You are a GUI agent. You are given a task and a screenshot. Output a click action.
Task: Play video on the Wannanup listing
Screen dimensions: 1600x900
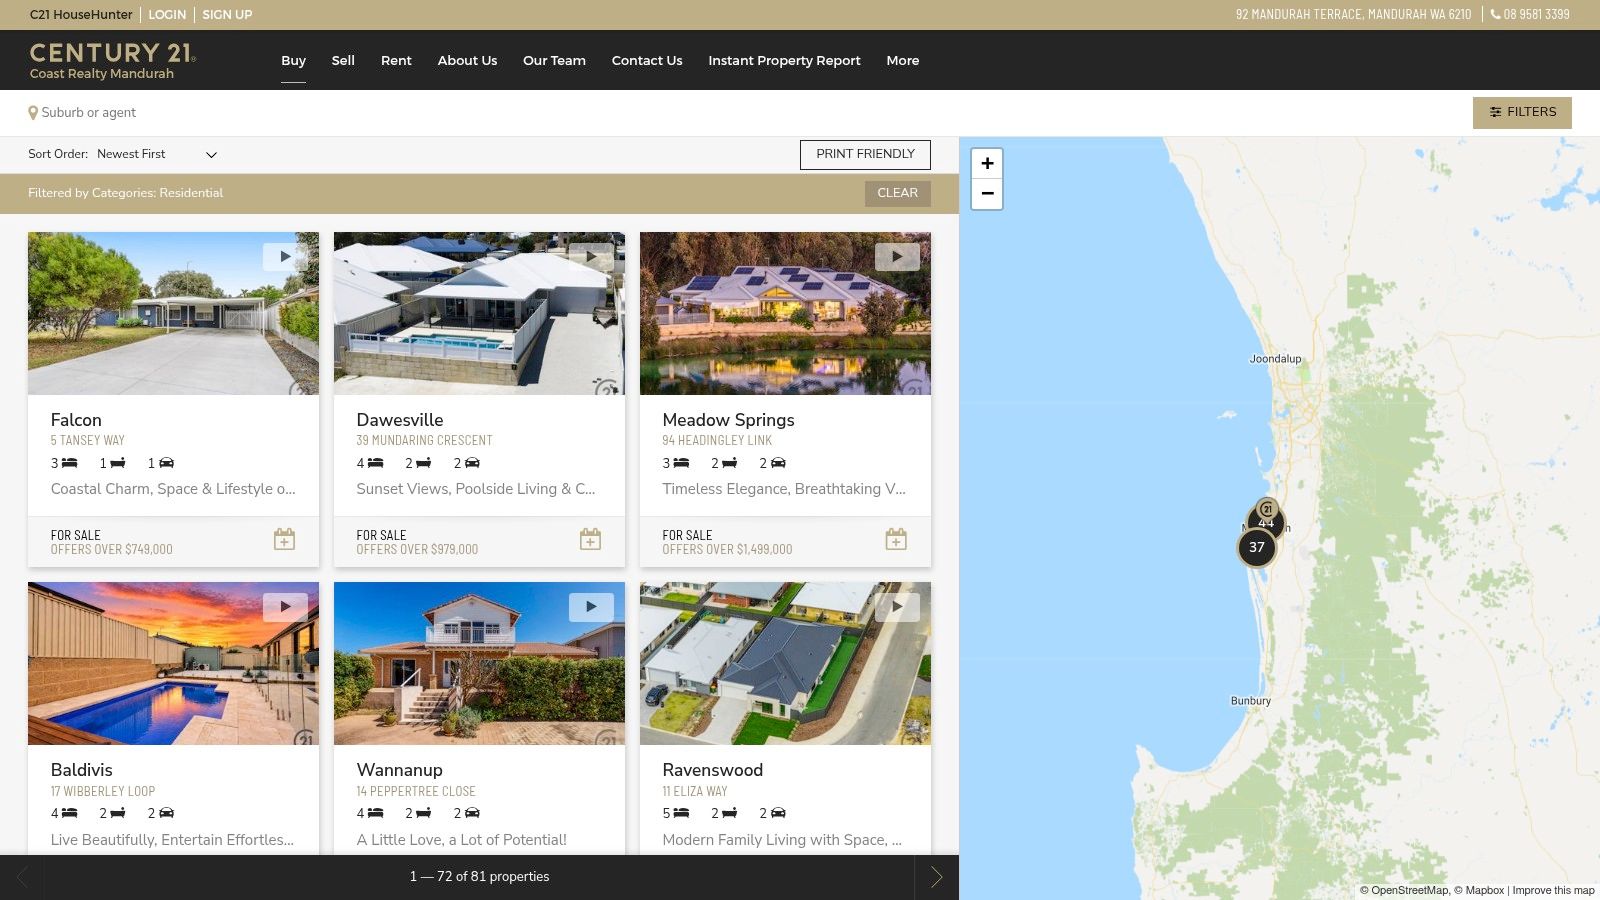pyautogui.click(x=591, y=607)
